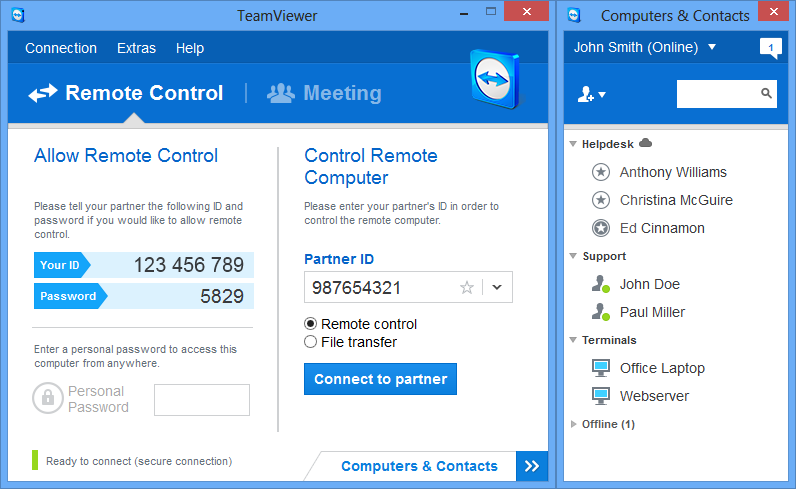Click the Allow Remote Control heading
Image resolution: width=796 pixels, height=489 pixels.
pyautogui.click(x=126, y=155)
